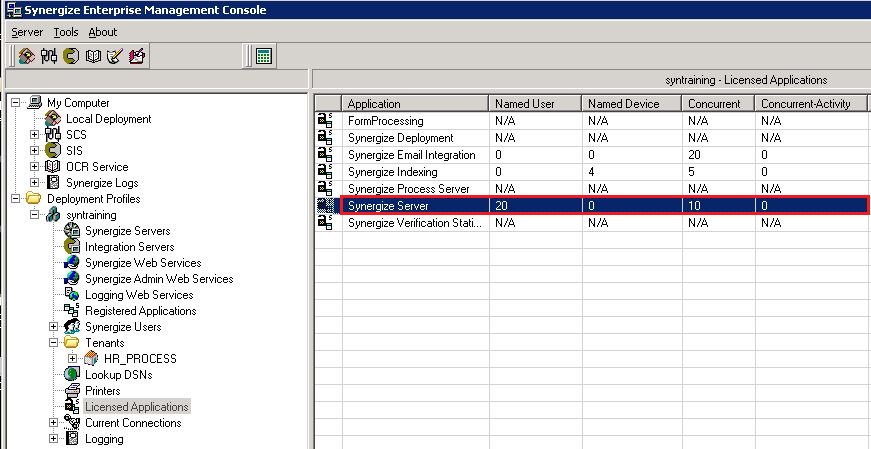This screenshot has width=871, height=449.
Task: Click the calculator grid toolbar icon
Action: pos(264,56)
